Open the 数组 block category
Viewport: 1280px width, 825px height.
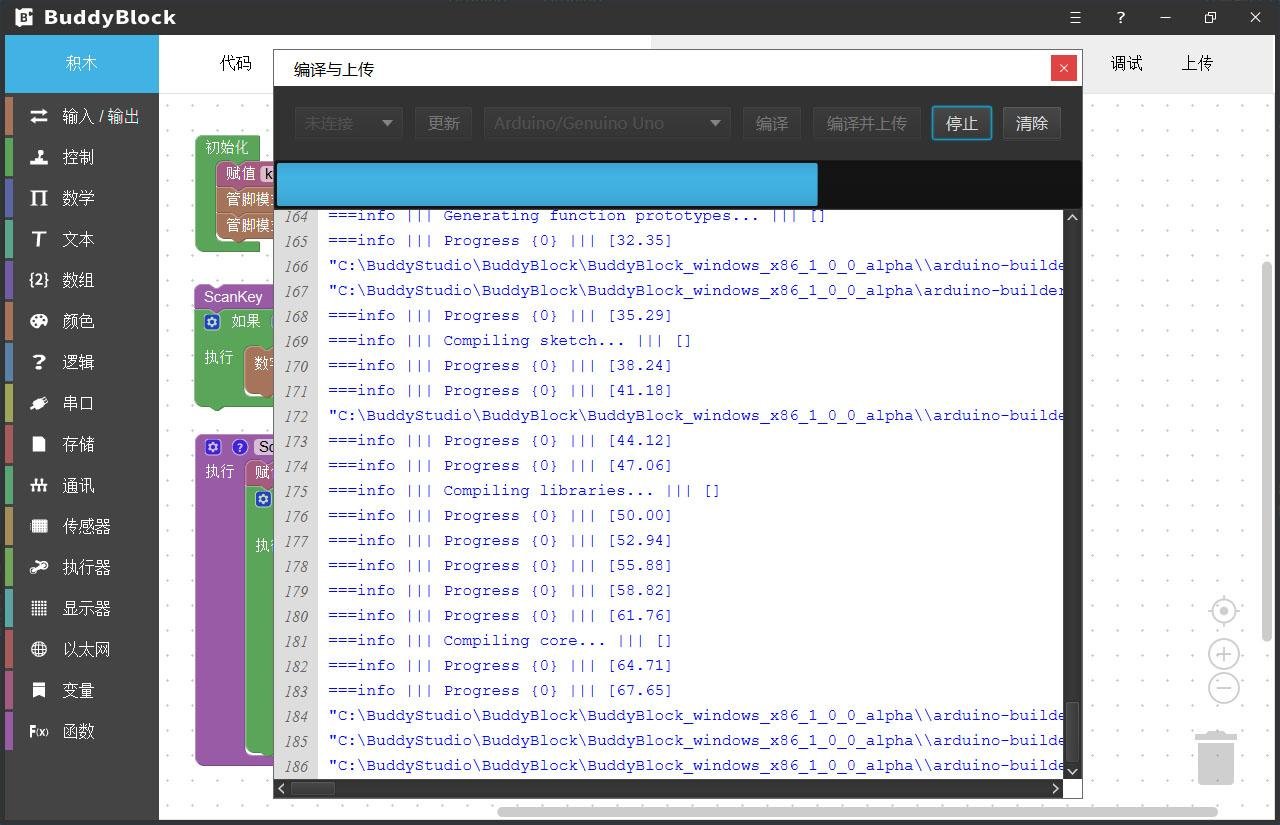[x=82, y=280]
